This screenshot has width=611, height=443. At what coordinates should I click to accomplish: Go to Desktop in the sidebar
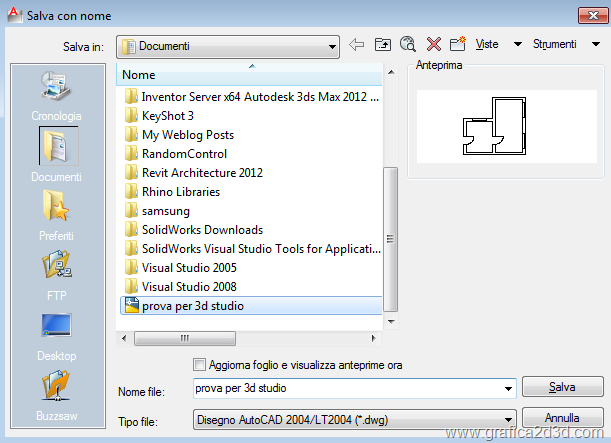56,335
